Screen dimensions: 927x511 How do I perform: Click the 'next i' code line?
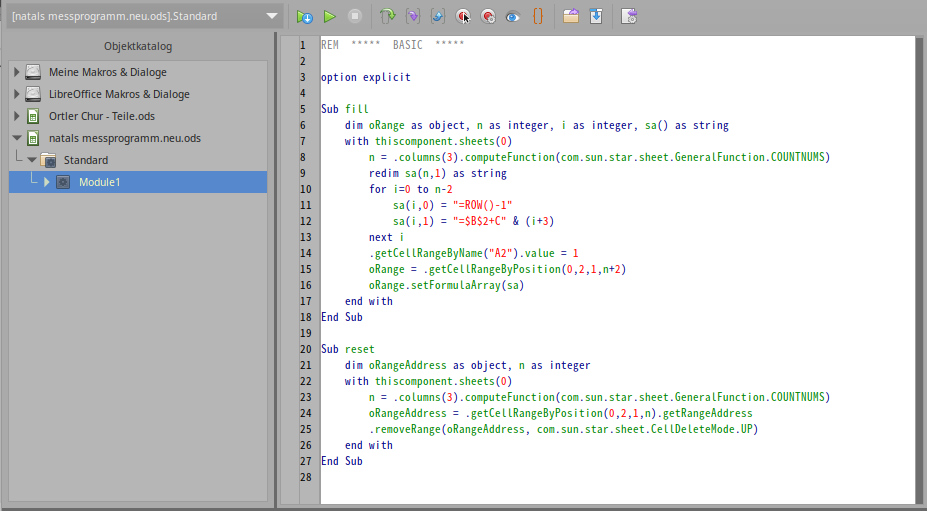coord(387,237)
